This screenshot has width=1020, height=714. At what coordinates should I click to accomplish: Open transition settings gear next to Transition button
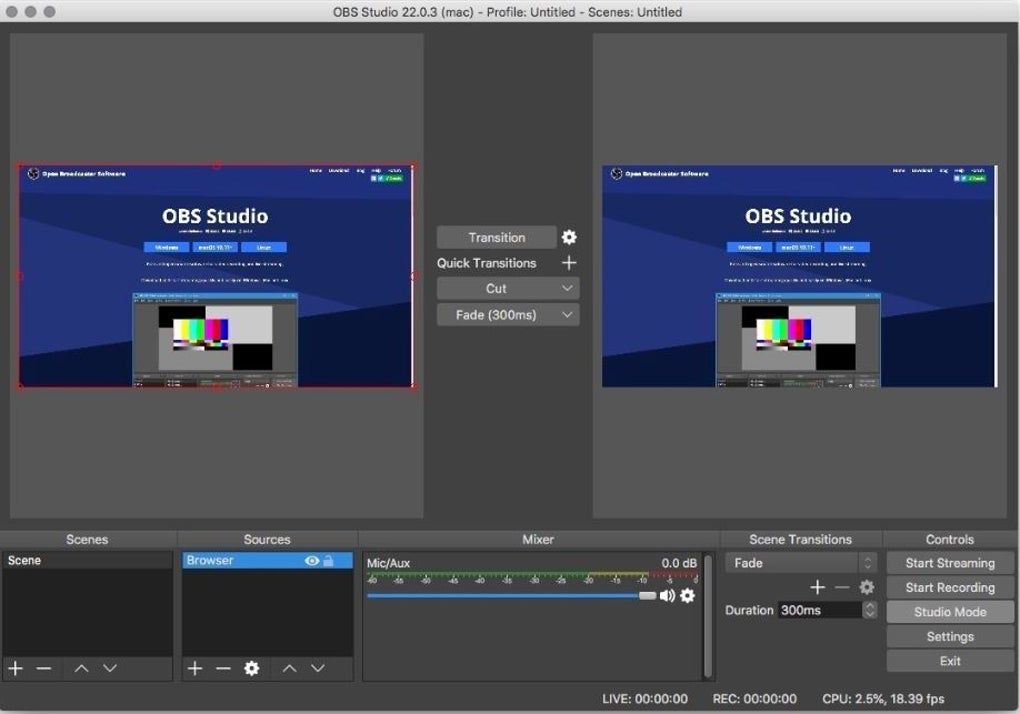pyautogui.click(x=569, y=237)
